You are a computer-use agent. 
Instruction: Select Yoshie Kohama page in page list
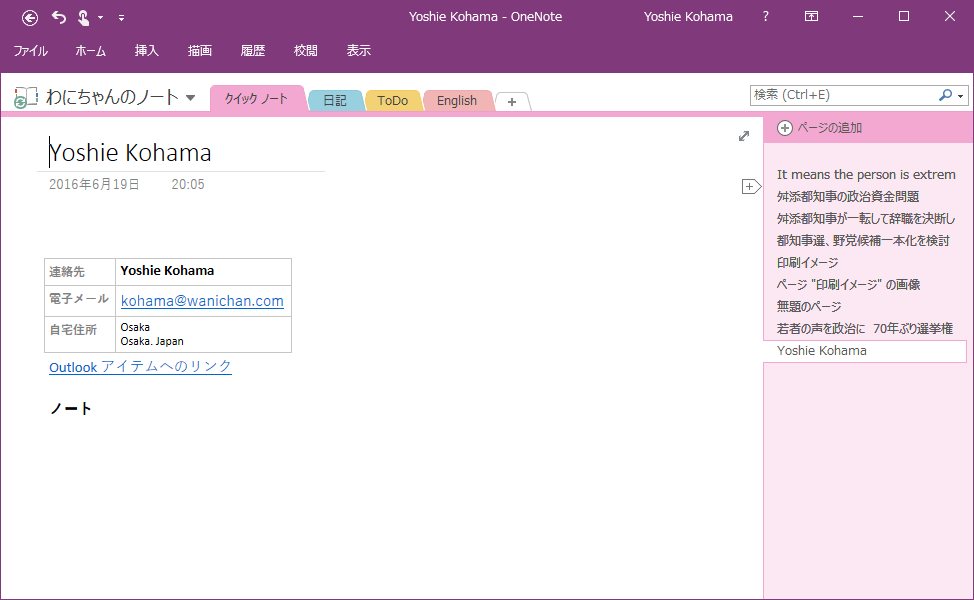[x=865, y=351]
